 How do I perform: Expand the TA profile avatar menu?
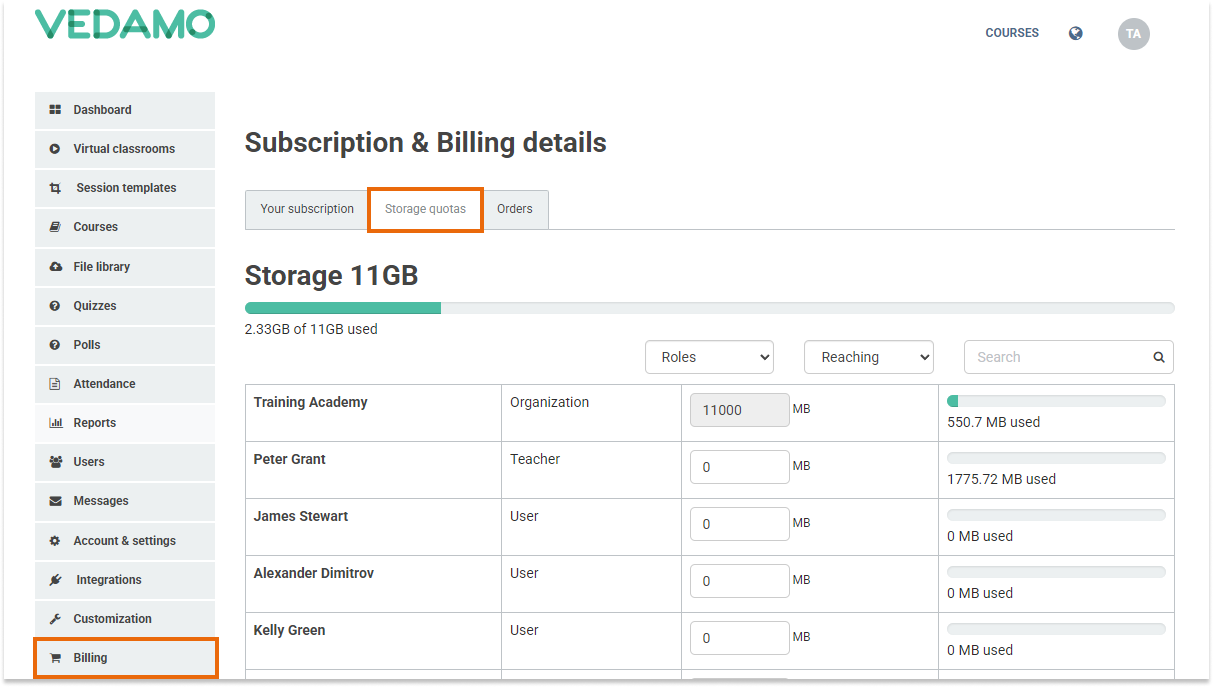(1133, 34)
